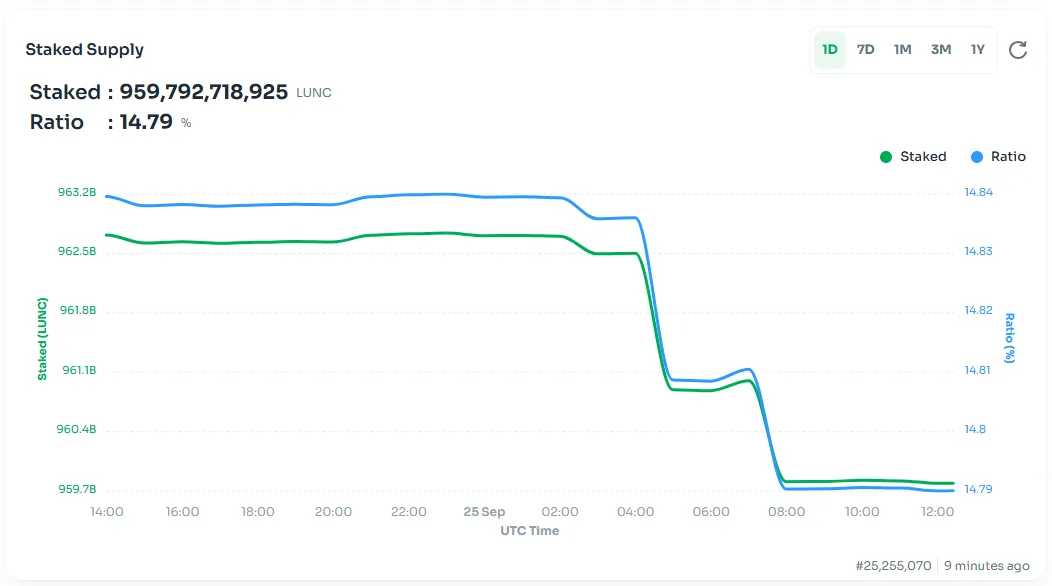Click the 963.2B left axis label

click(x=78, y=192)
